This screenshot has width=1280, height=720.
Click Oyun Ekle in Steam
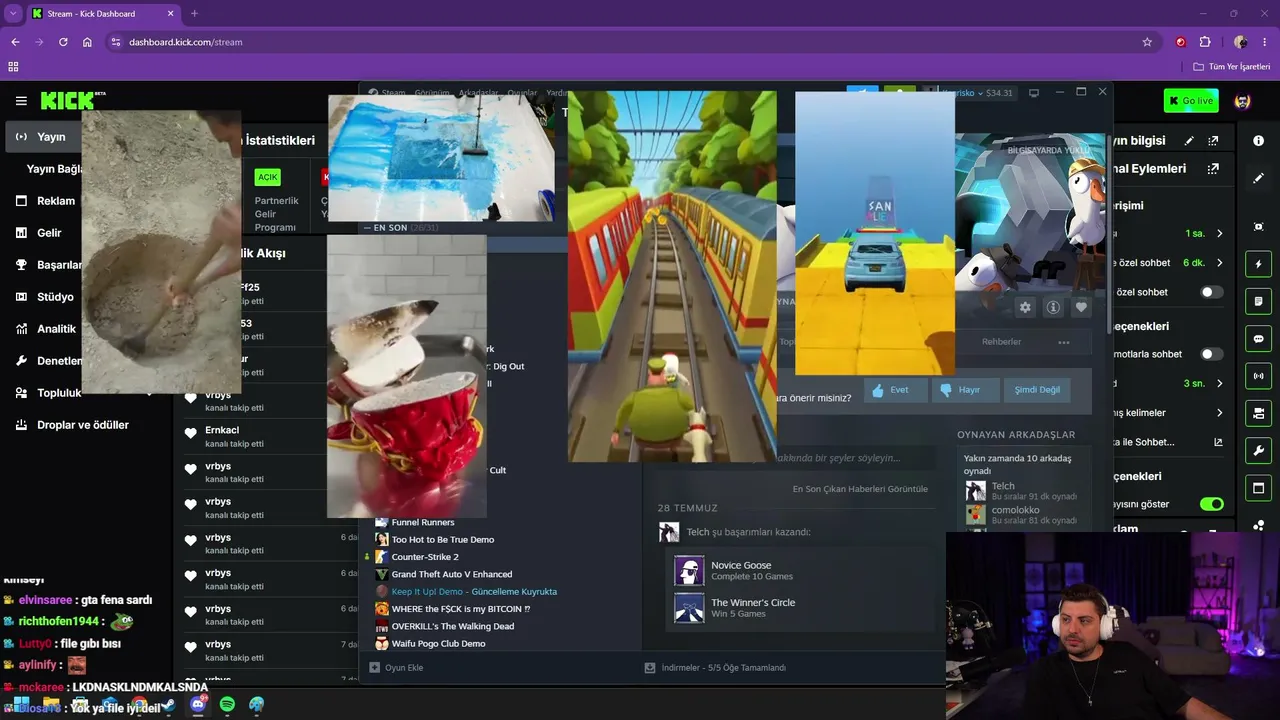pyautogui.click(x=396, y=667)
